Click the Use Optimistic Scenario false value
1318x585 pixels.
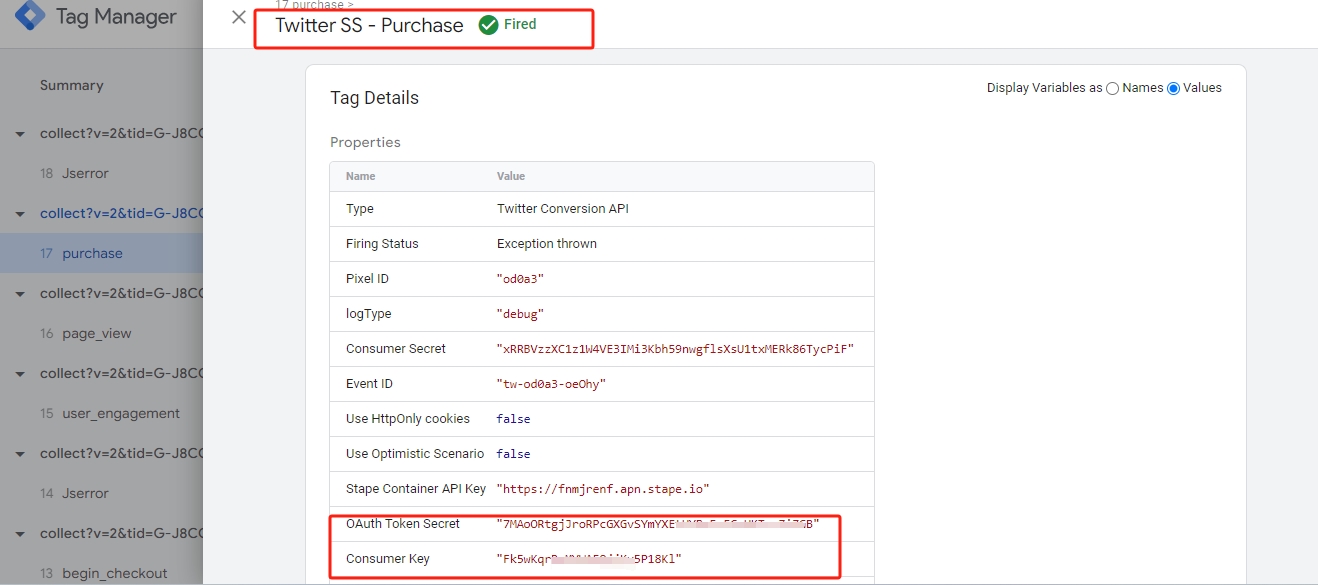coord(513,454)
